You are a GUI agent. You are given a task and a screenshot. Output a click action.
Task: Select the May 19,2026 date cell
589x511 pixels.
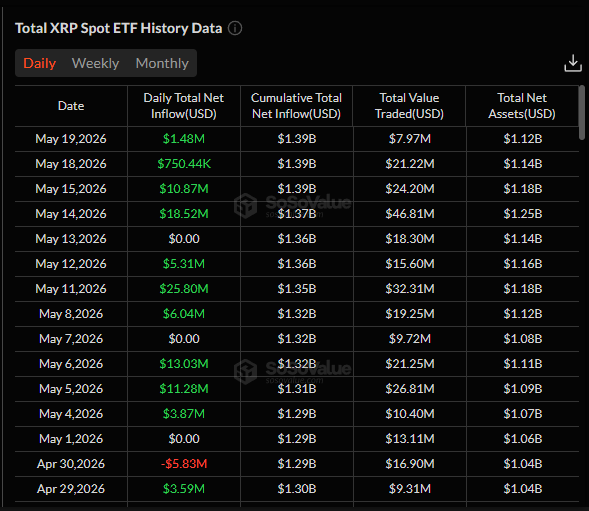click(71, 139)
